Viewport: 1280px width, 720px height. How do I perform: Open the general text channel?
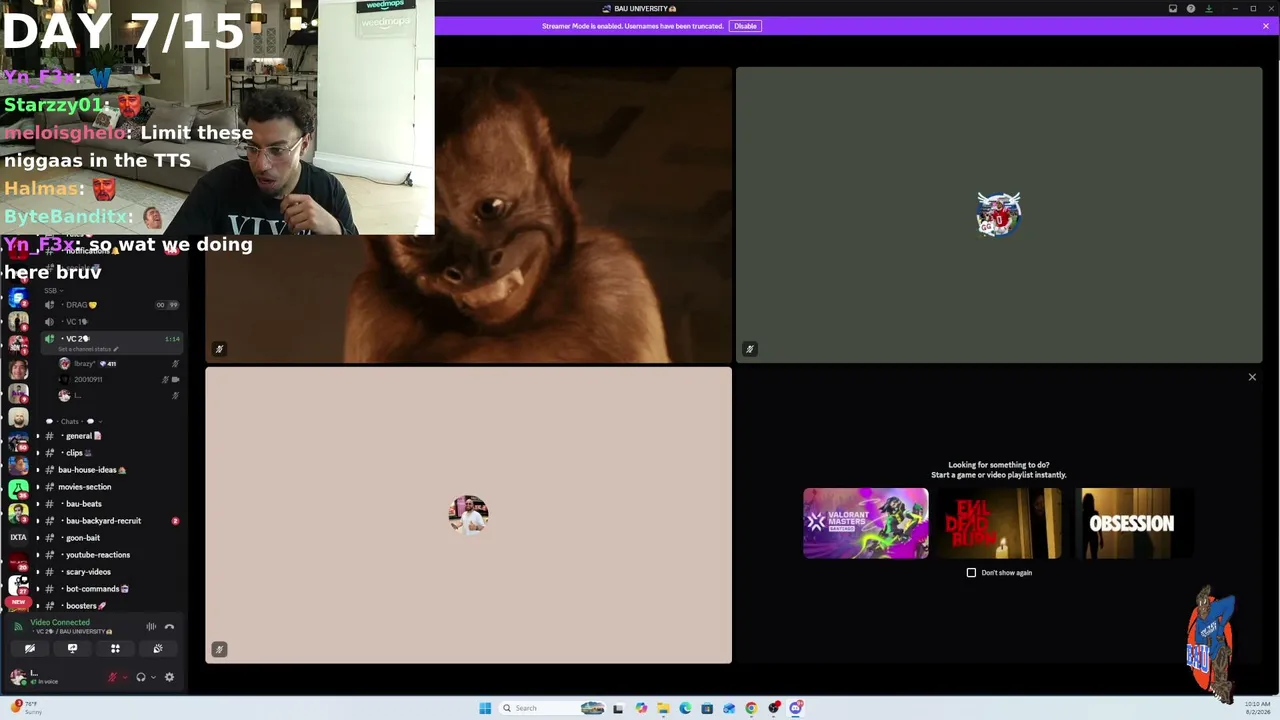(x=110, y=436)
